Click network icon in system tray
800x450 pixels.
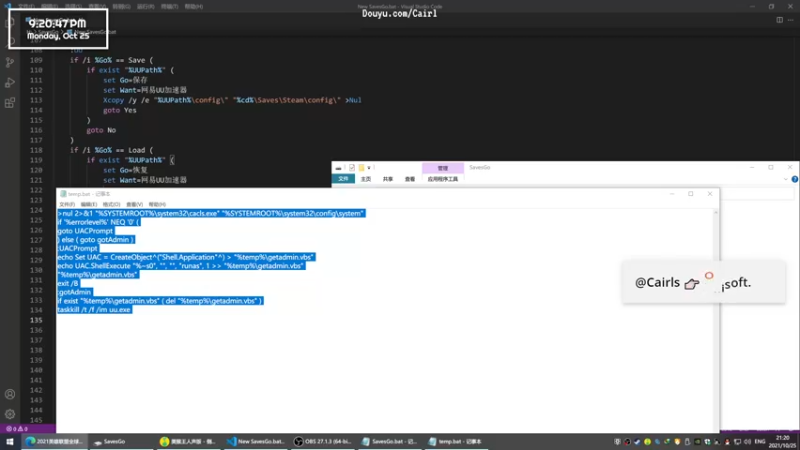coord(737,441)
